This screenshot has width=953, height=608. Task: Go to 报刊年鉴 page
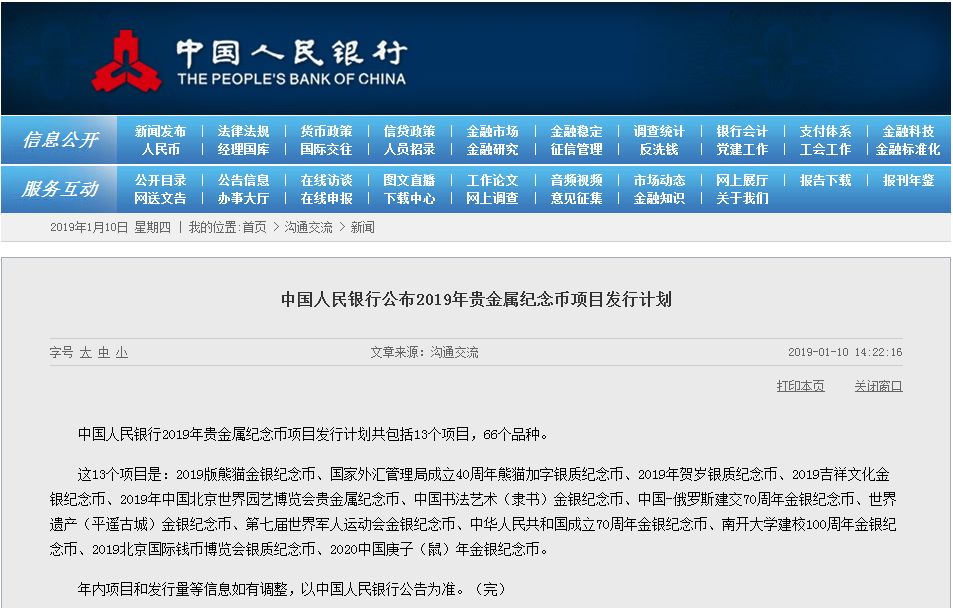click(909, 181)
